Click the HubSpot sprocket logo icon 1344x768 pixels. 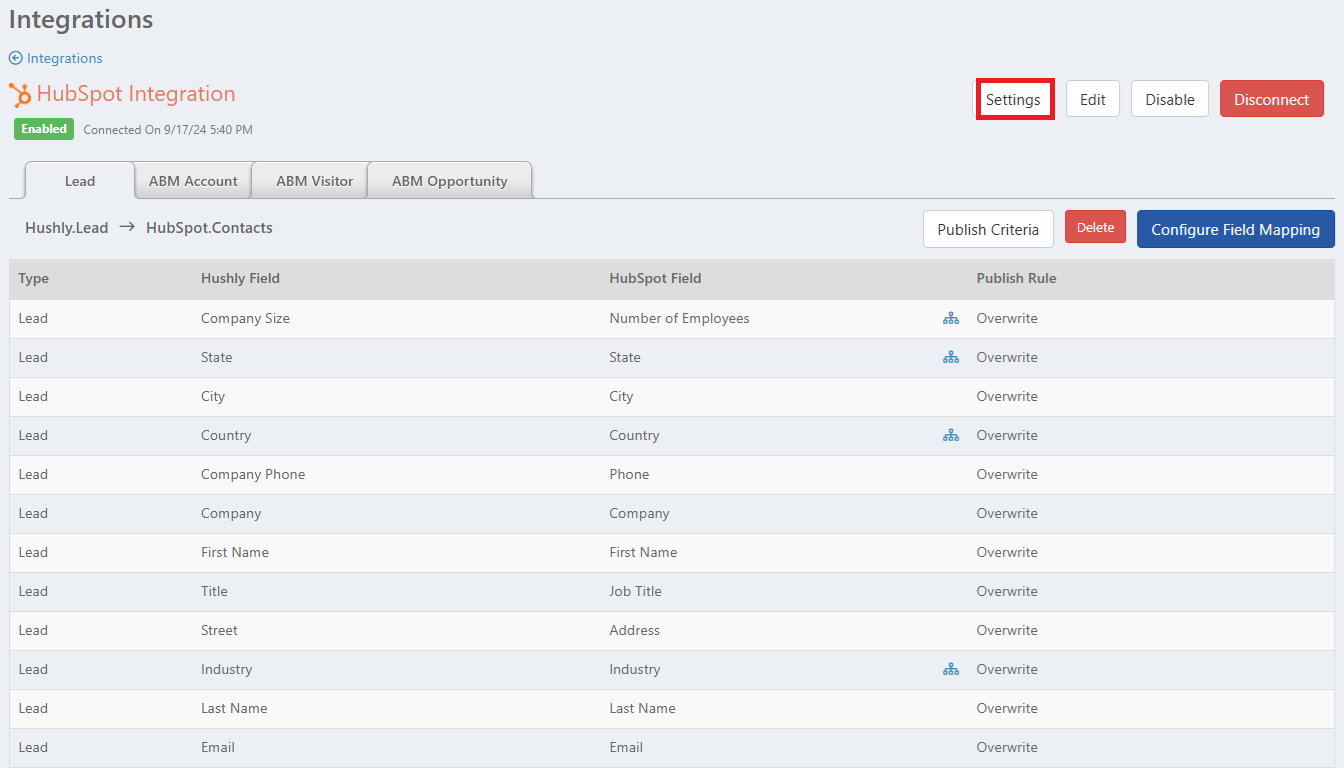tap(20, 95)
